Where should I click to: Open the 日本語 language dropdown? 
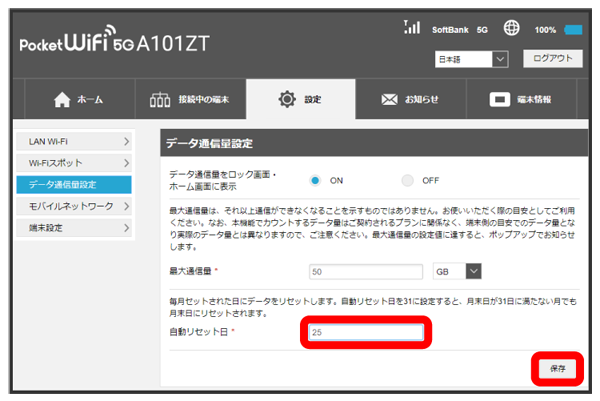[473, 60]
